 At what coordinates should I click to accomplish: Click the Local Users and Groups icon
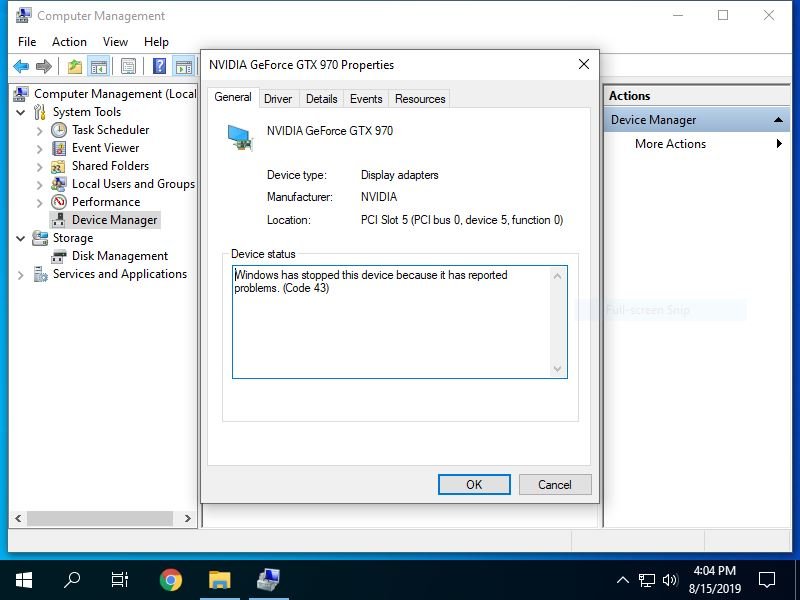[59, 184]
